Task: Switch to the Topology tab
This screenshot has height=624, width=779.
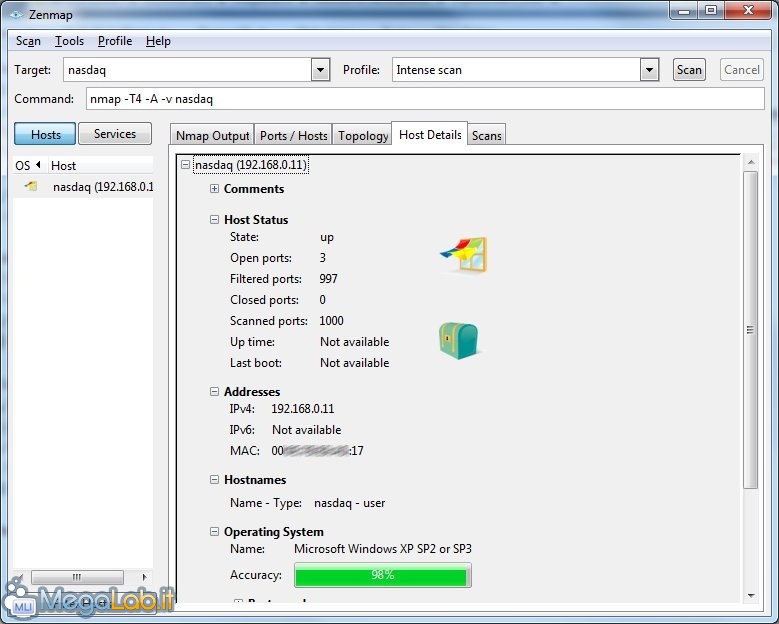Action: (x=363, y=135)
